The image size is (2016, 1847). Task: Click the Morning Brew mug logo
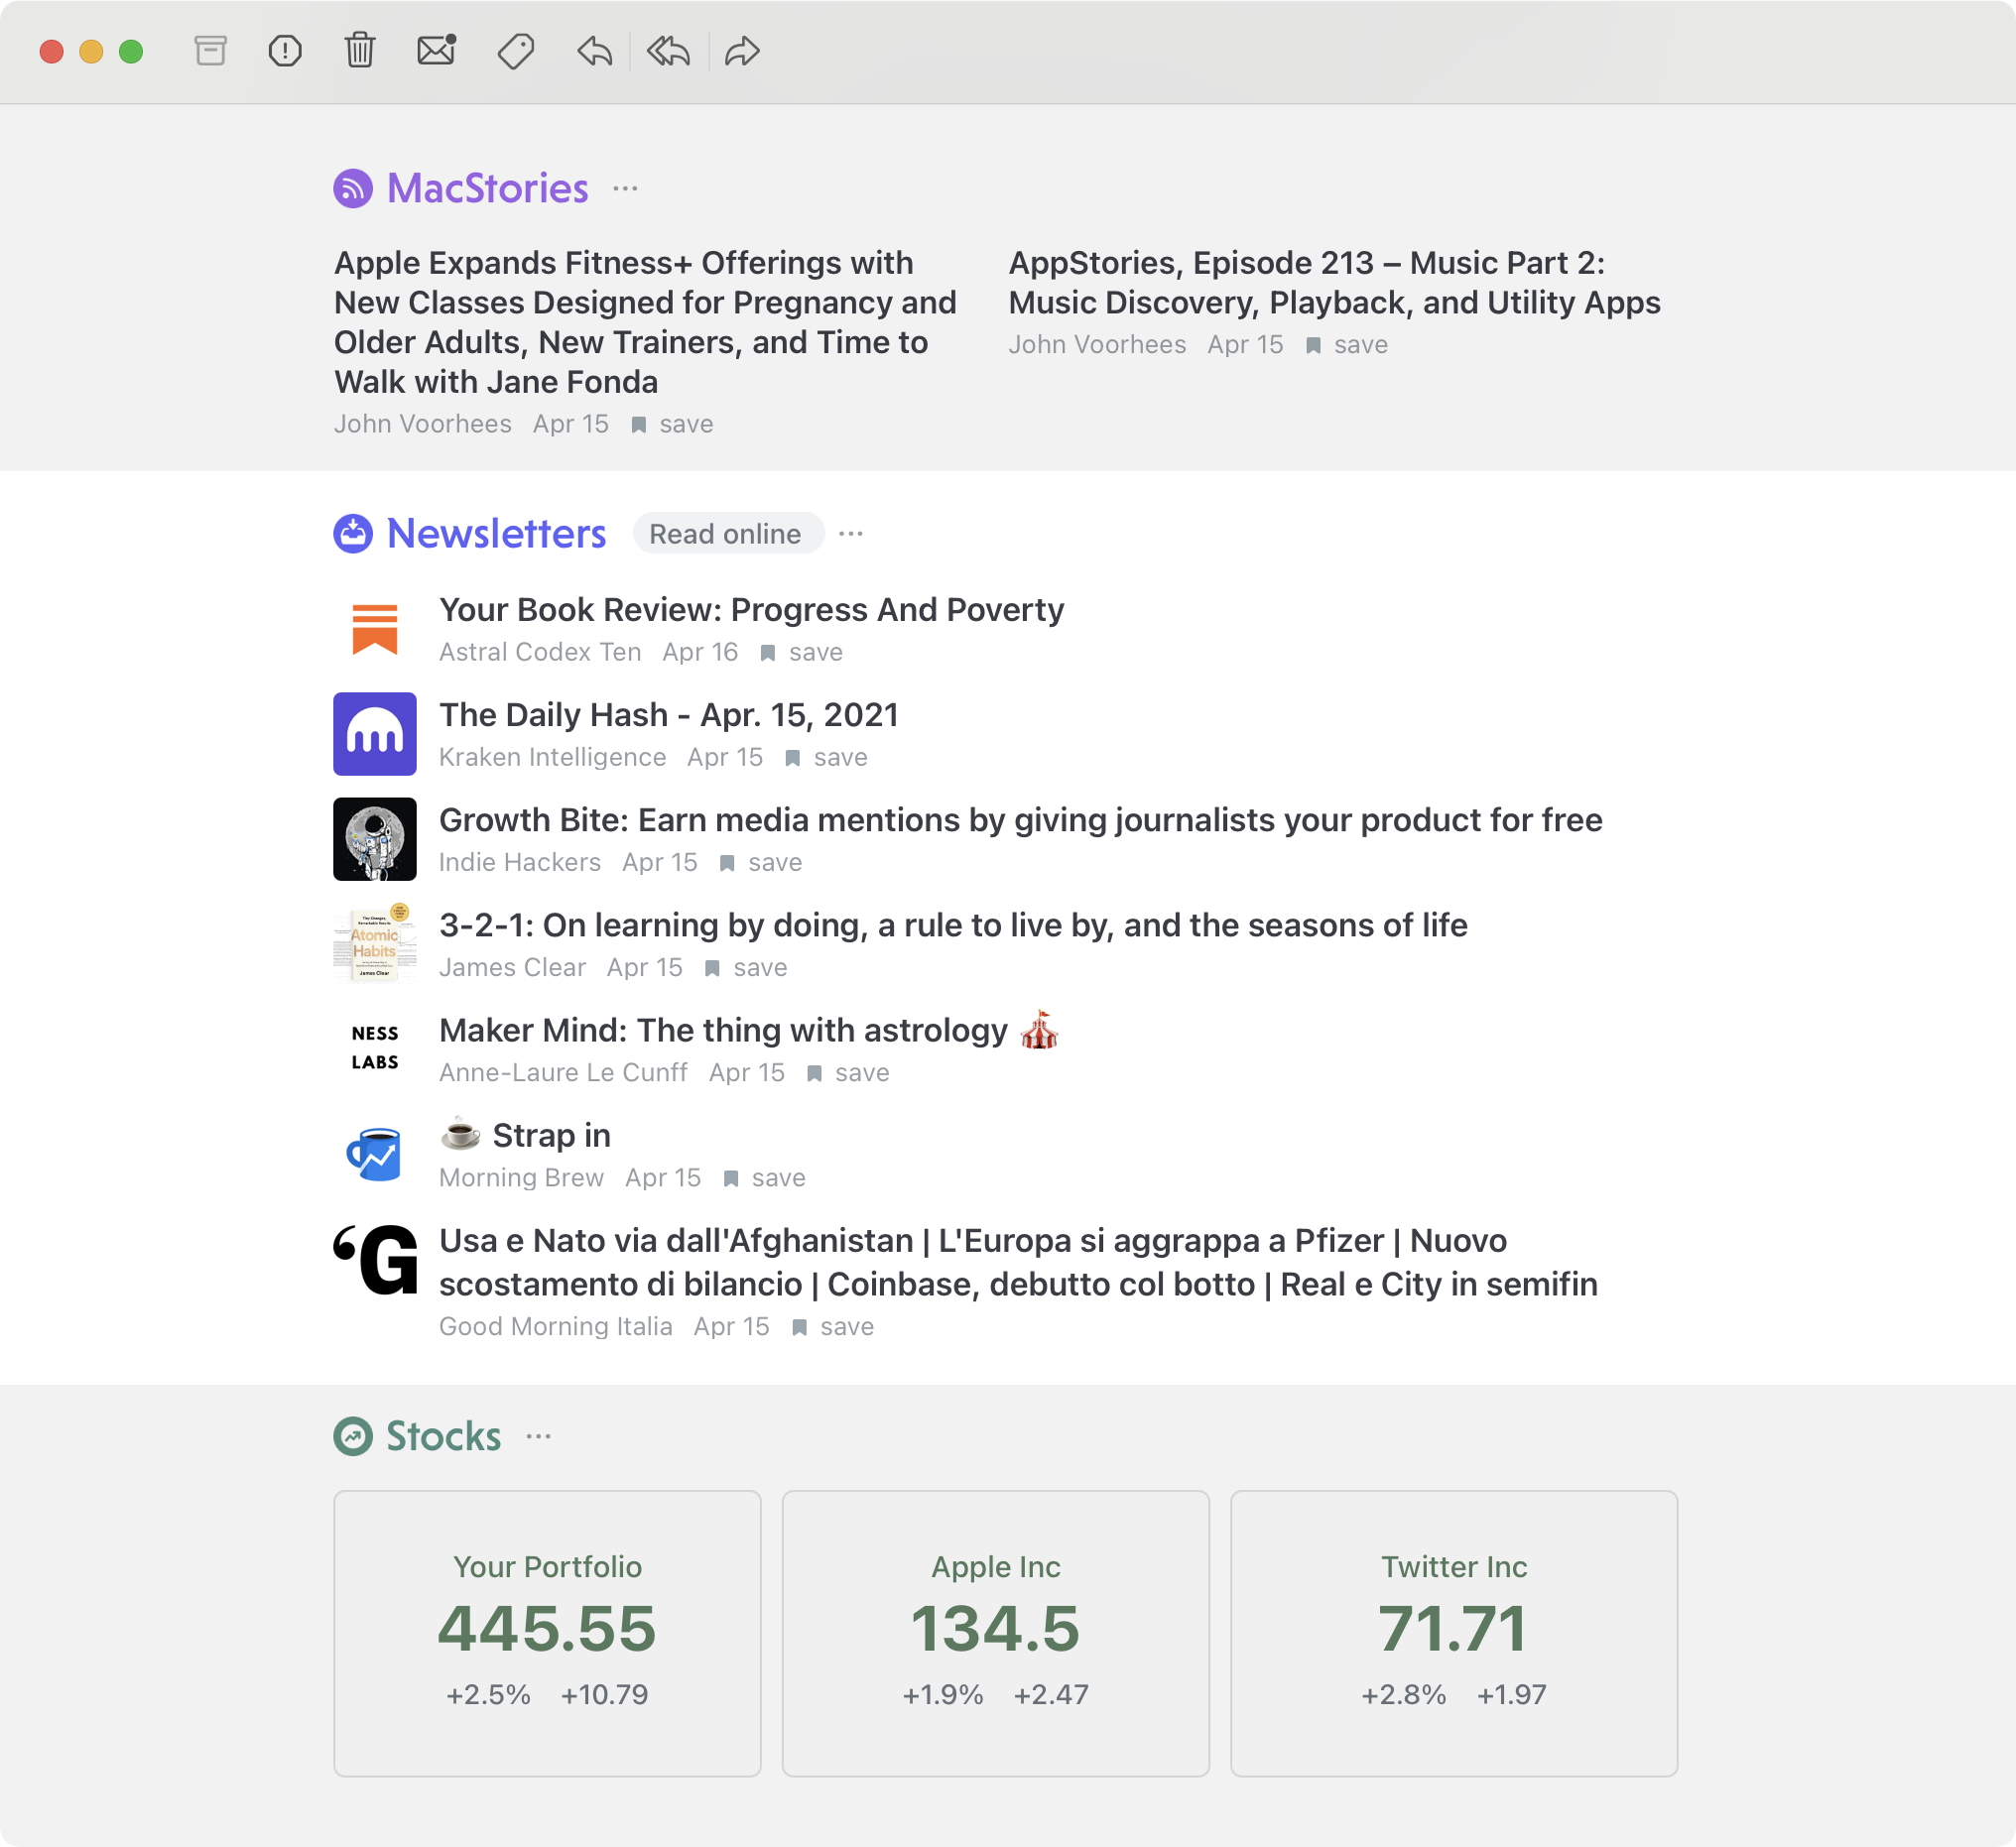[x=375, y=1154]
